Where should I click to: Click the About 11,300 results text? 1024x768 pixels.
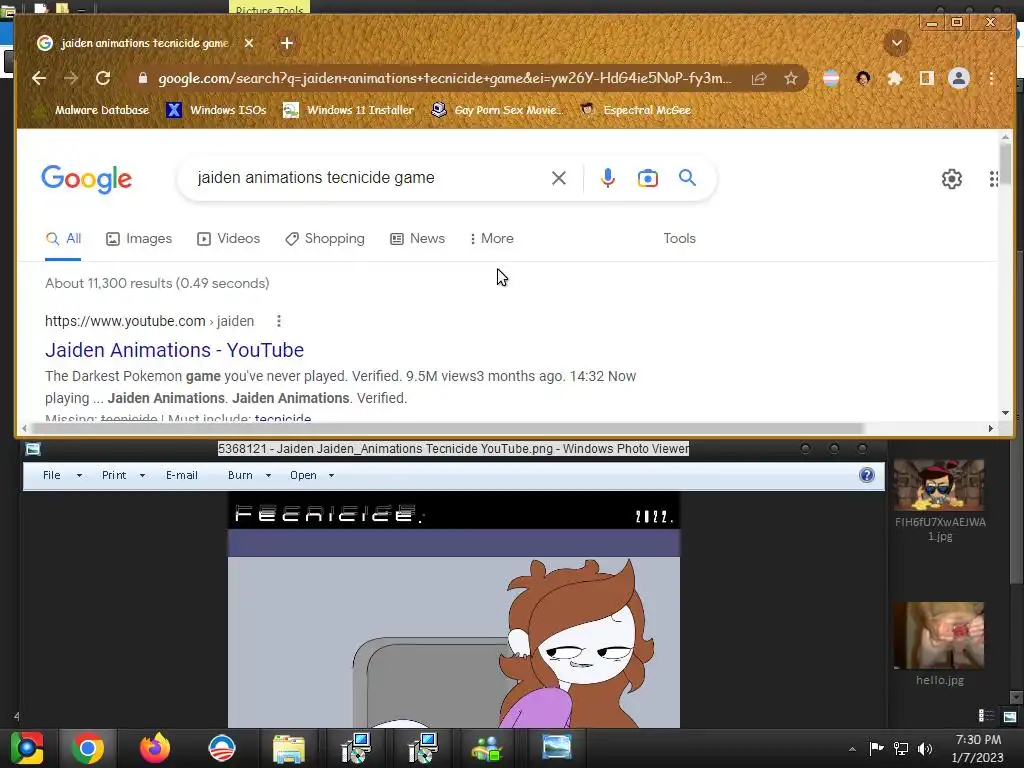coord(157,283)
